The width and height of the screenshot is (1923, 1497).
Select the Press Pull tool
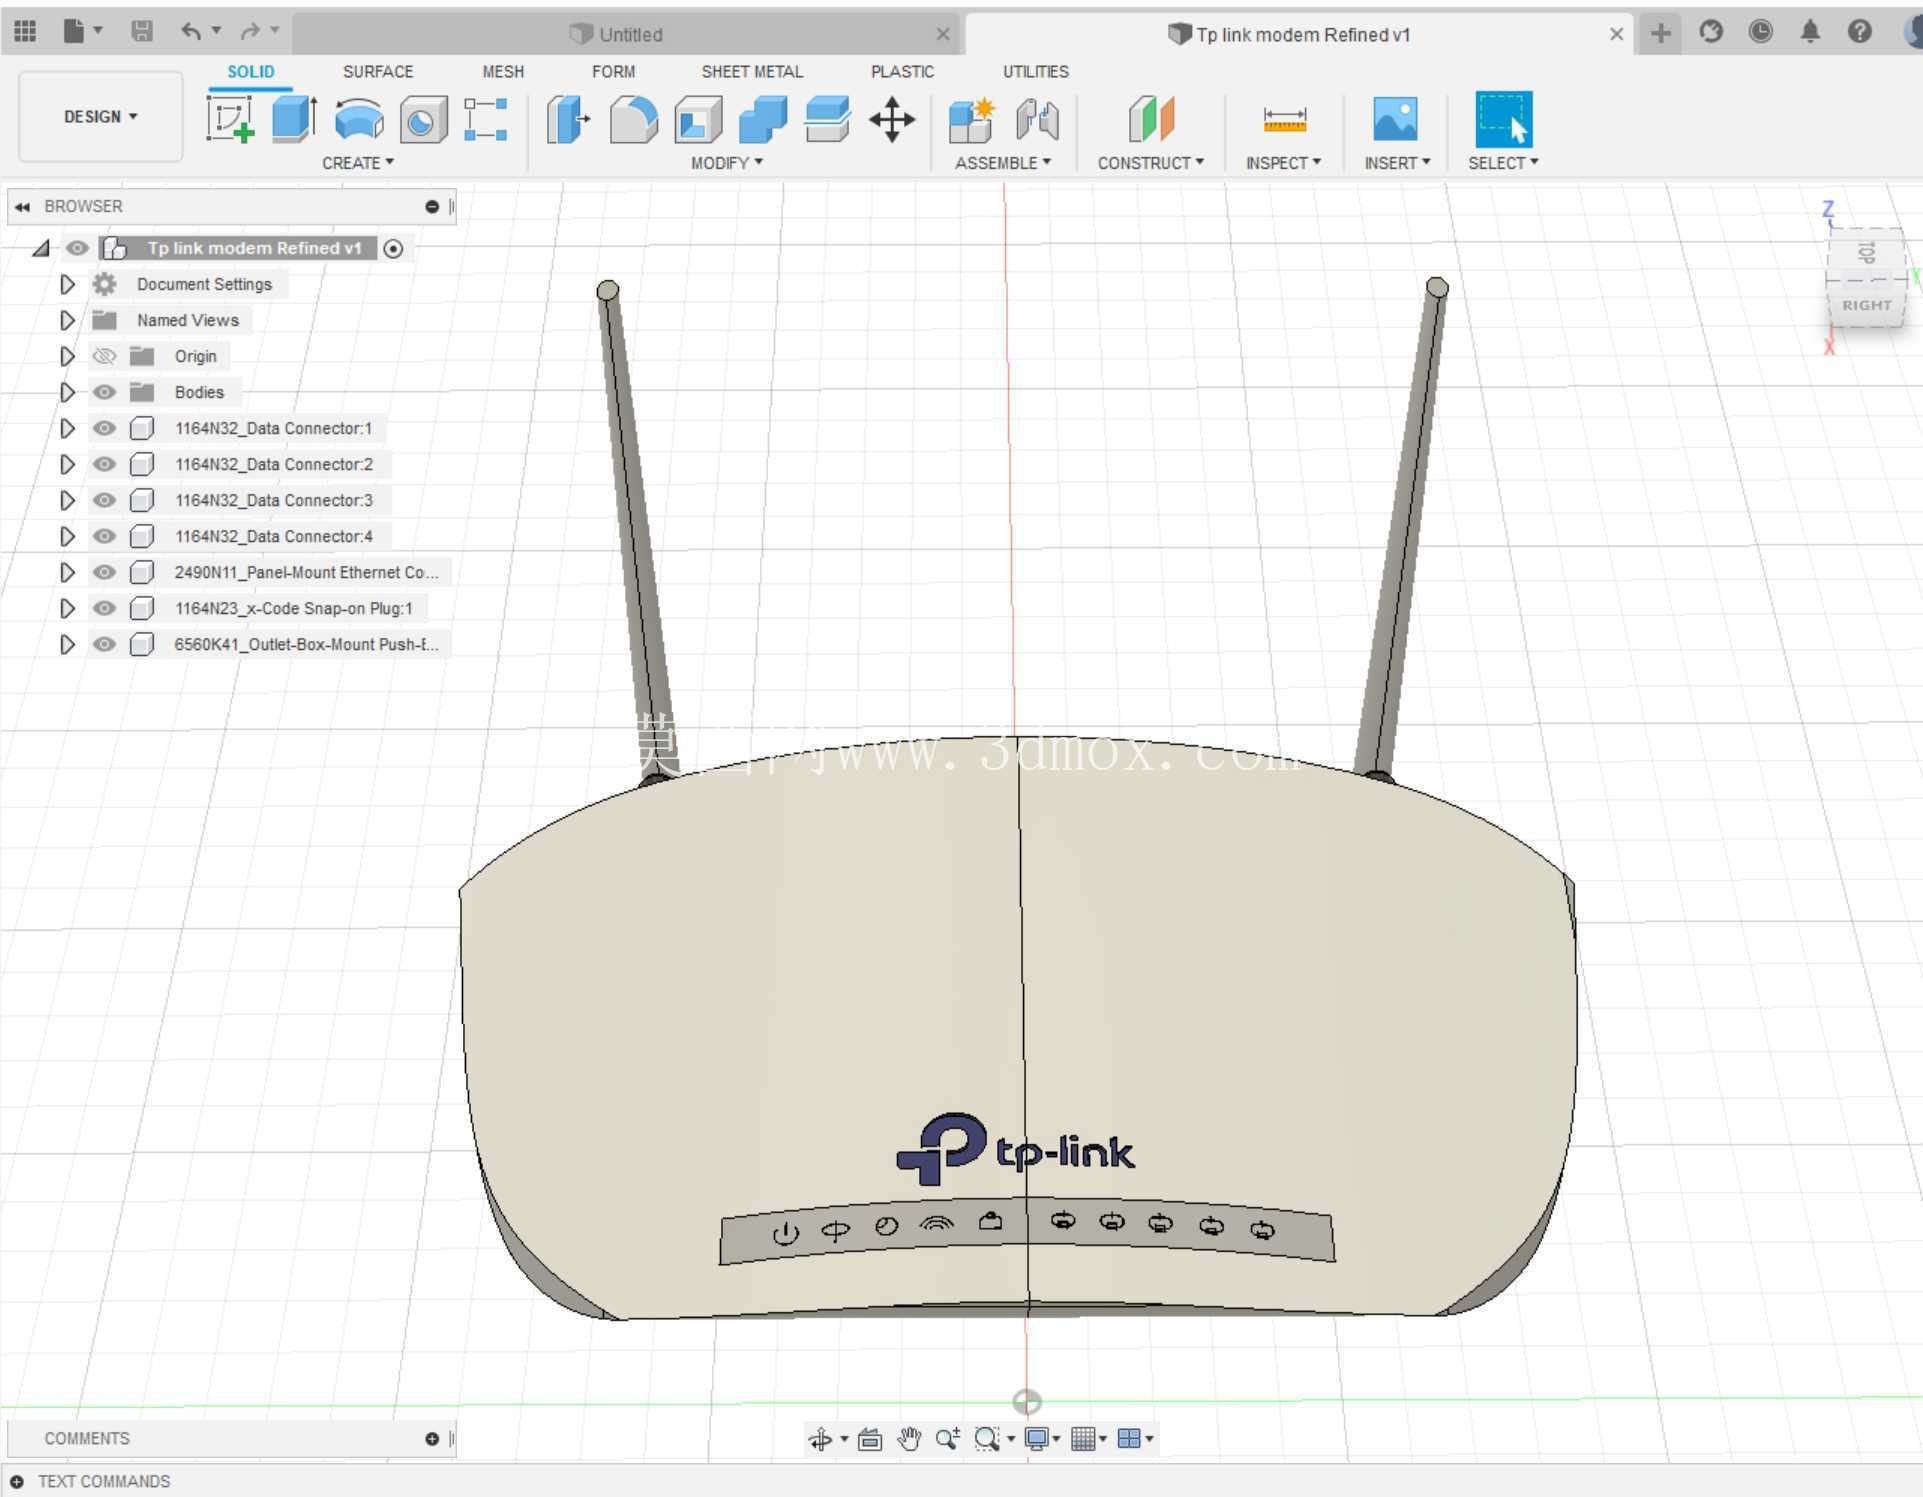(569, 120)
